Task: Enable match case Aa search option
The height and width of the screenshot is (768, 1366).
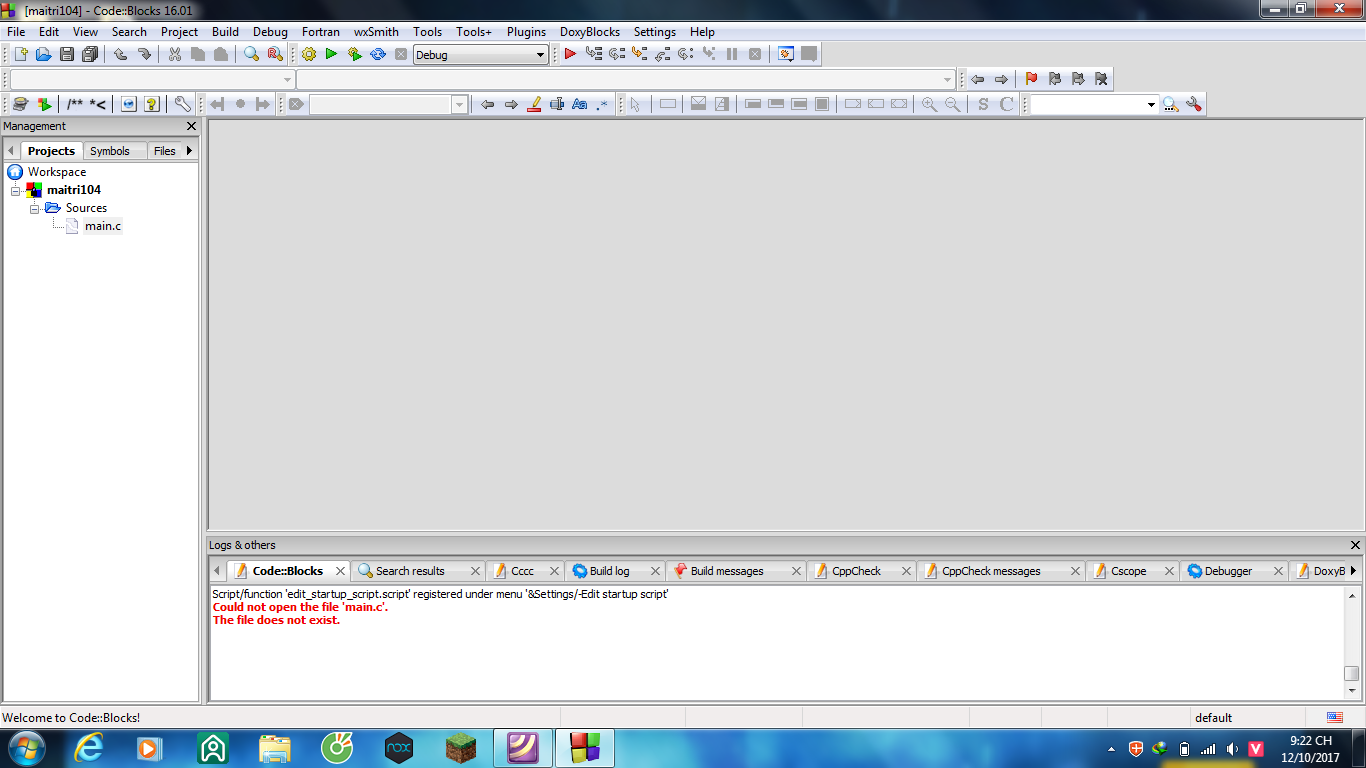Action: click(579, 104)
